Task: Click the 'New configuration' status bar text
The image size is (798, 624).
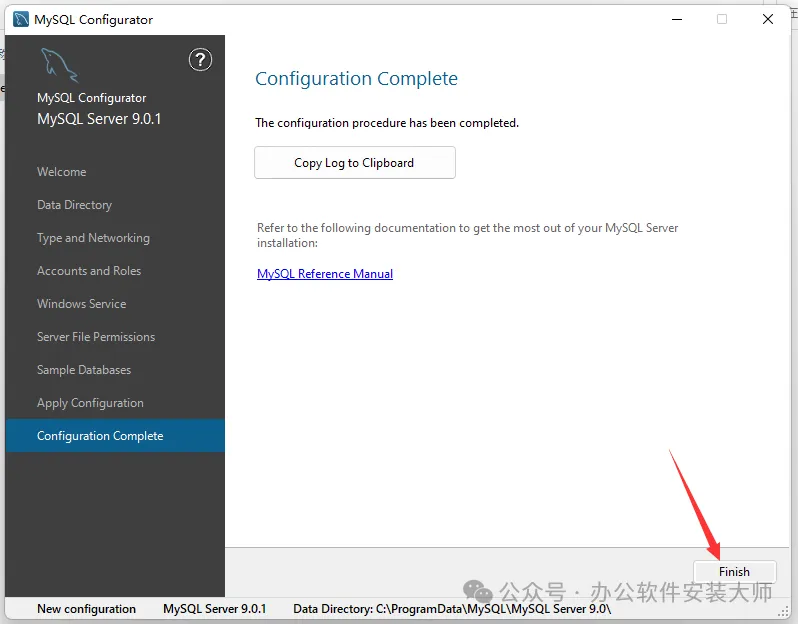Action: click(x=87, y=609)
